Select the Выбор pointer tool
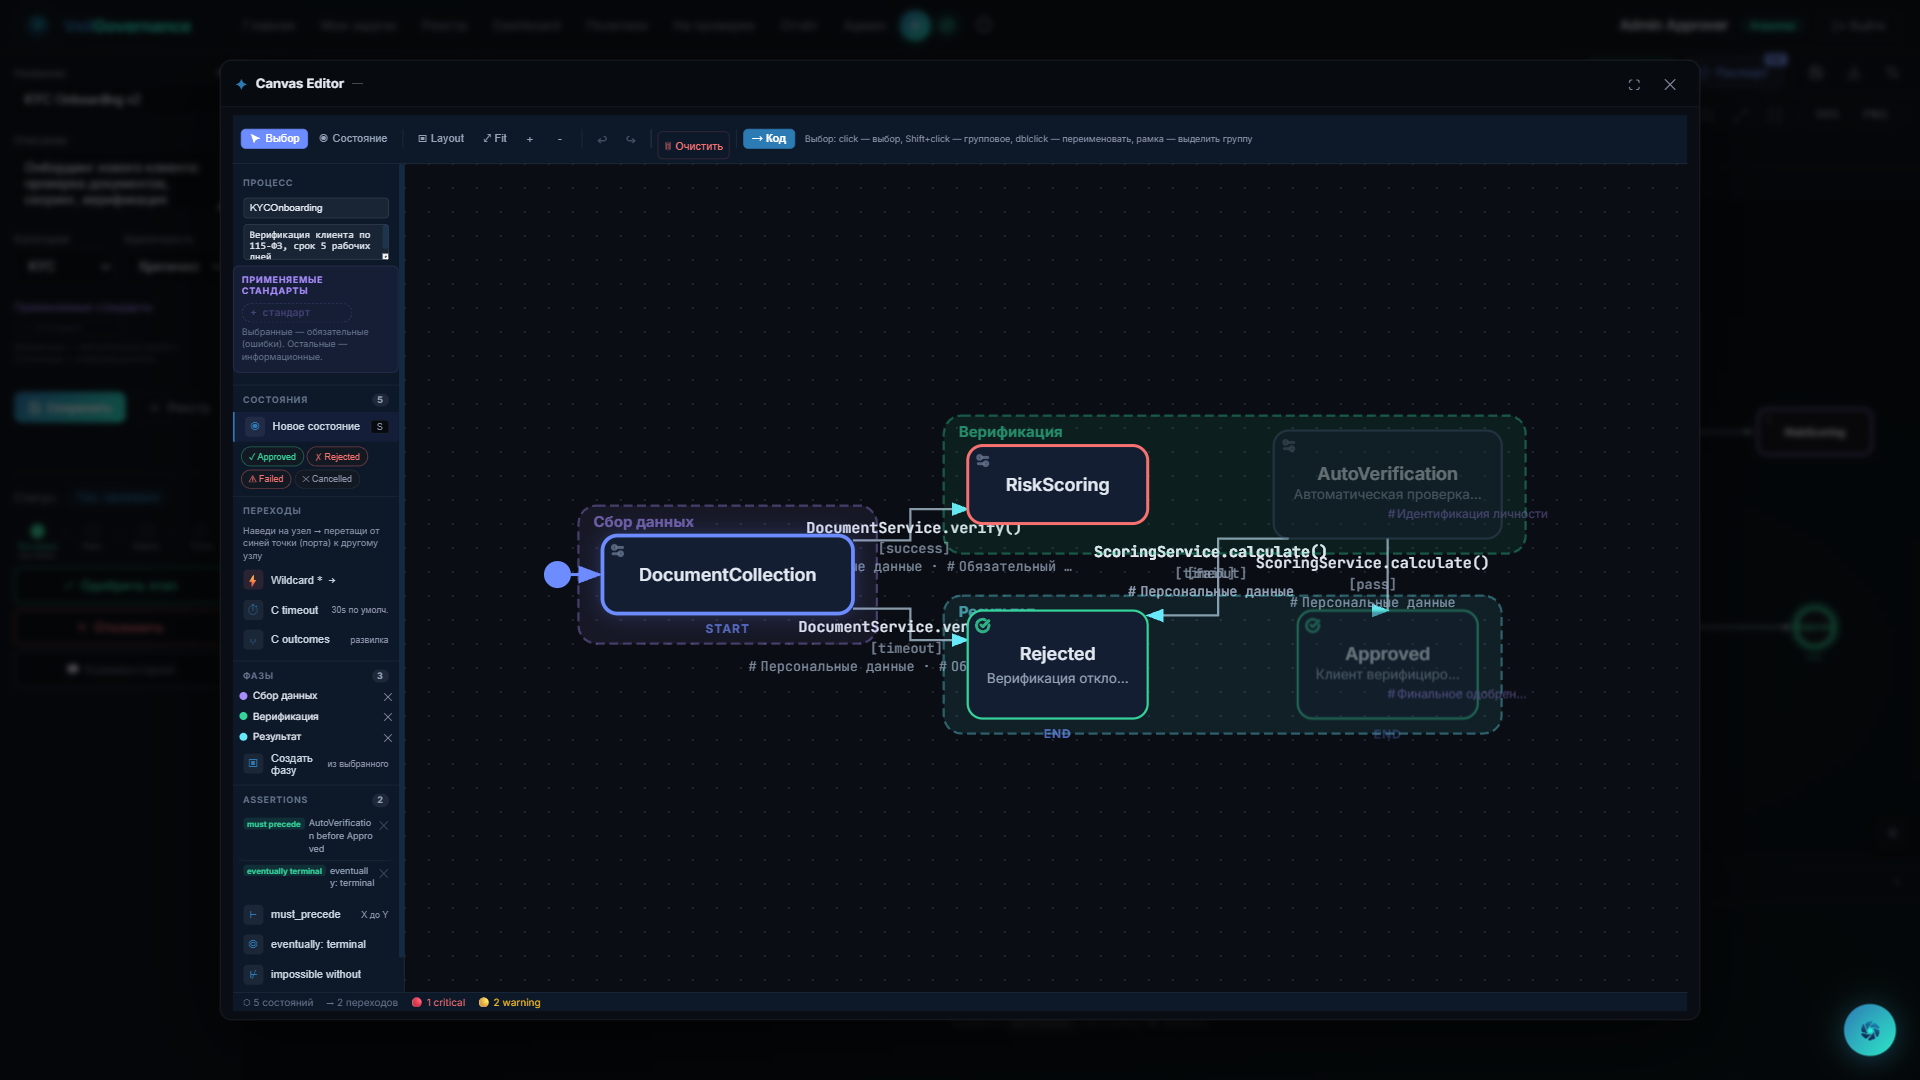The image size is (1920, 1080). coord(274,139)
